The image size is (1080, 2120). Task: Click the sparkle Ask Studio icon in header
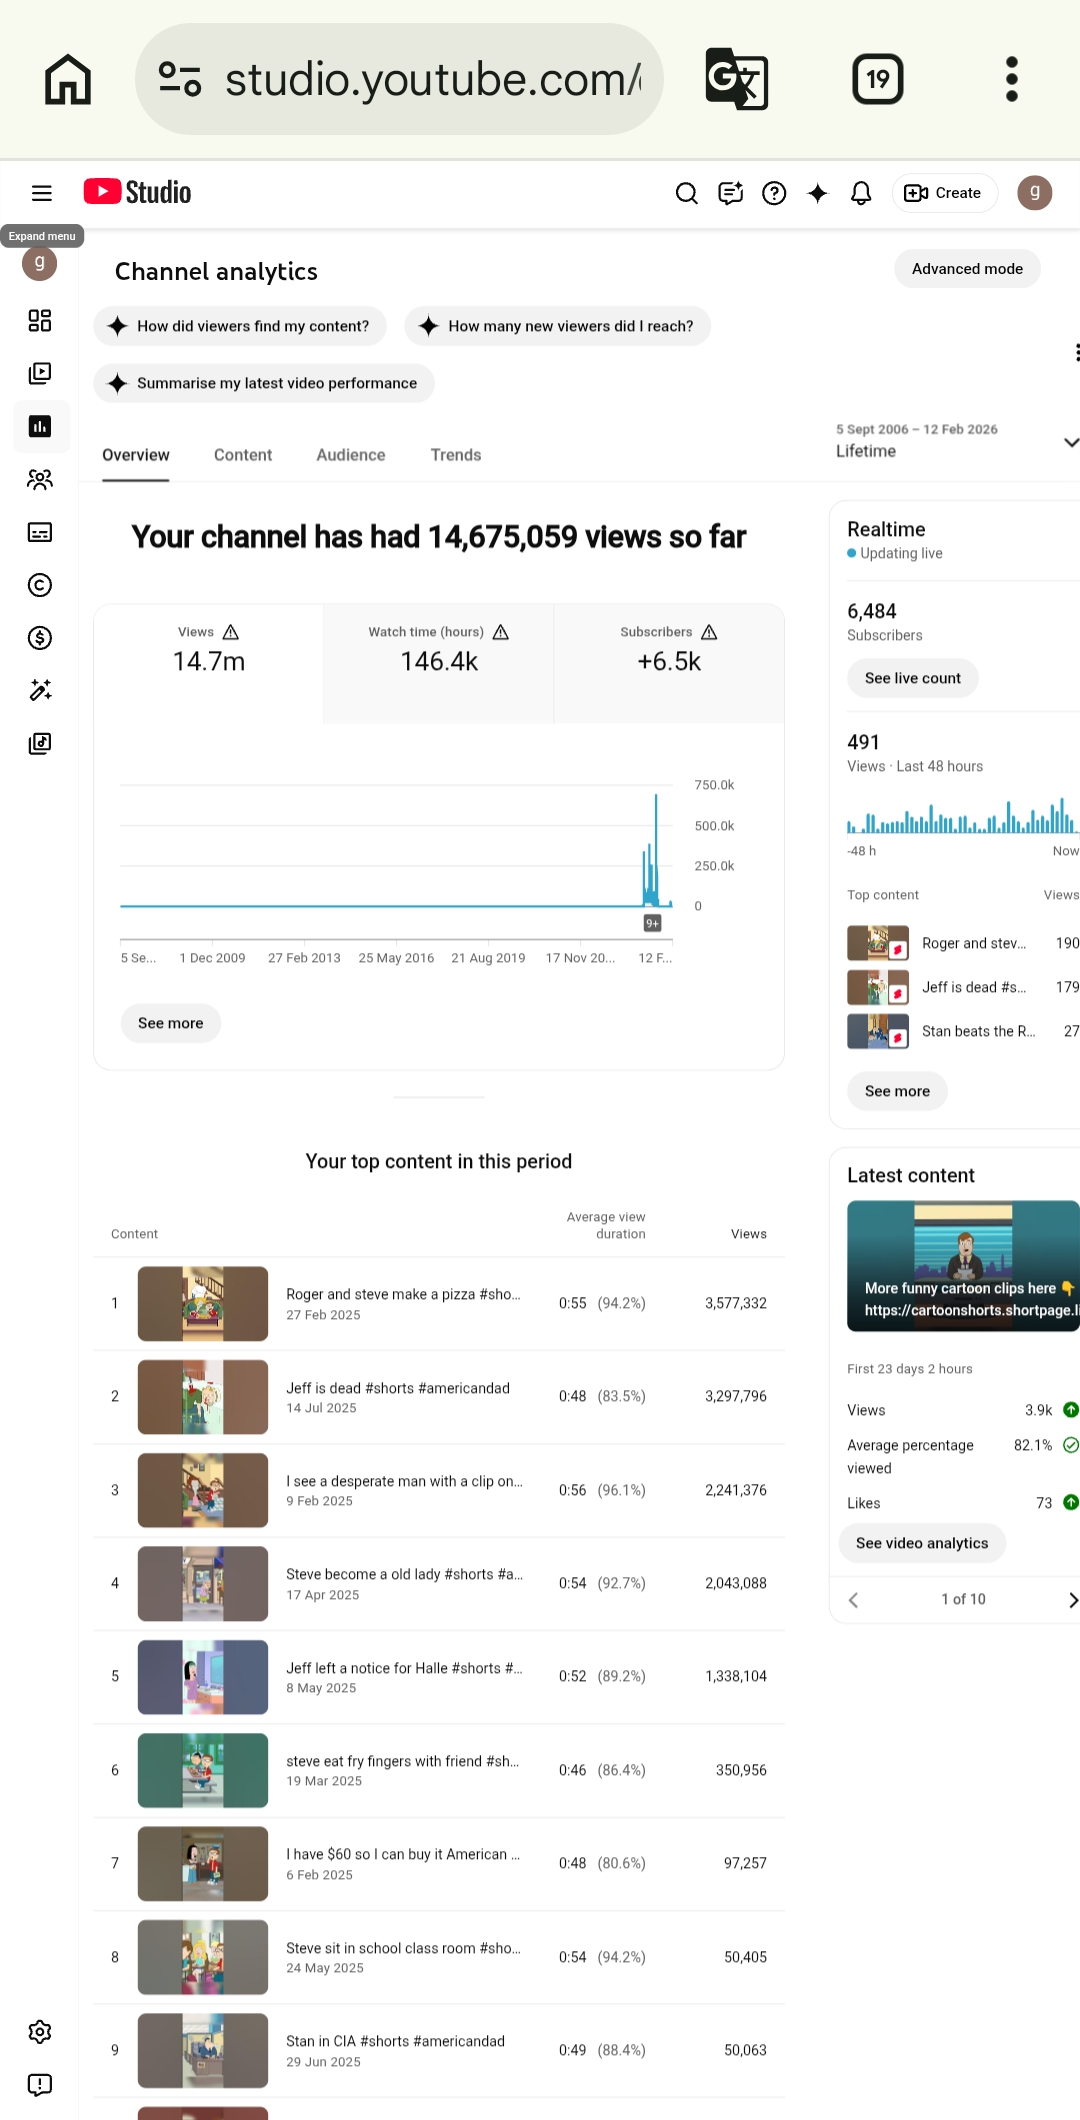[x=818, y=193]
